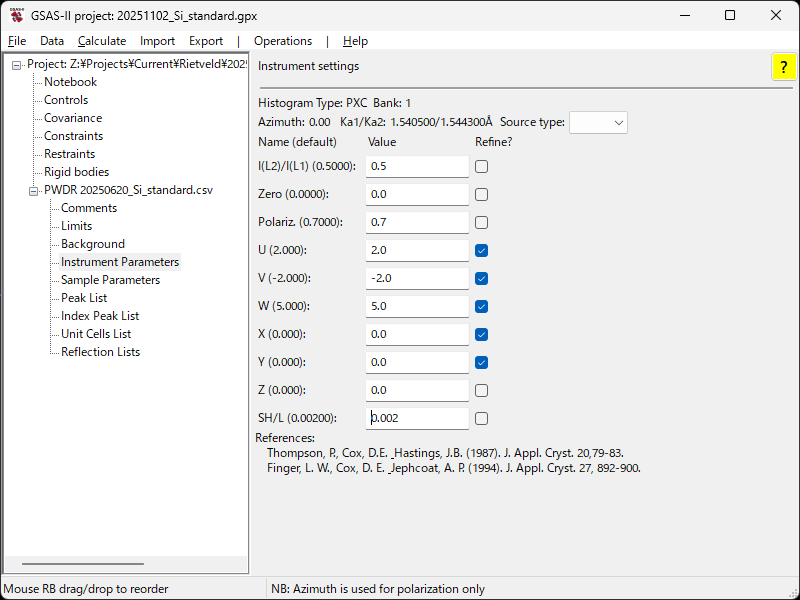Image resolution: width=800 pixels, height=600 pixels.
Task: Collapse the PWDR 20250620_Si_standard.csv tree node
Action: [34, 190]
